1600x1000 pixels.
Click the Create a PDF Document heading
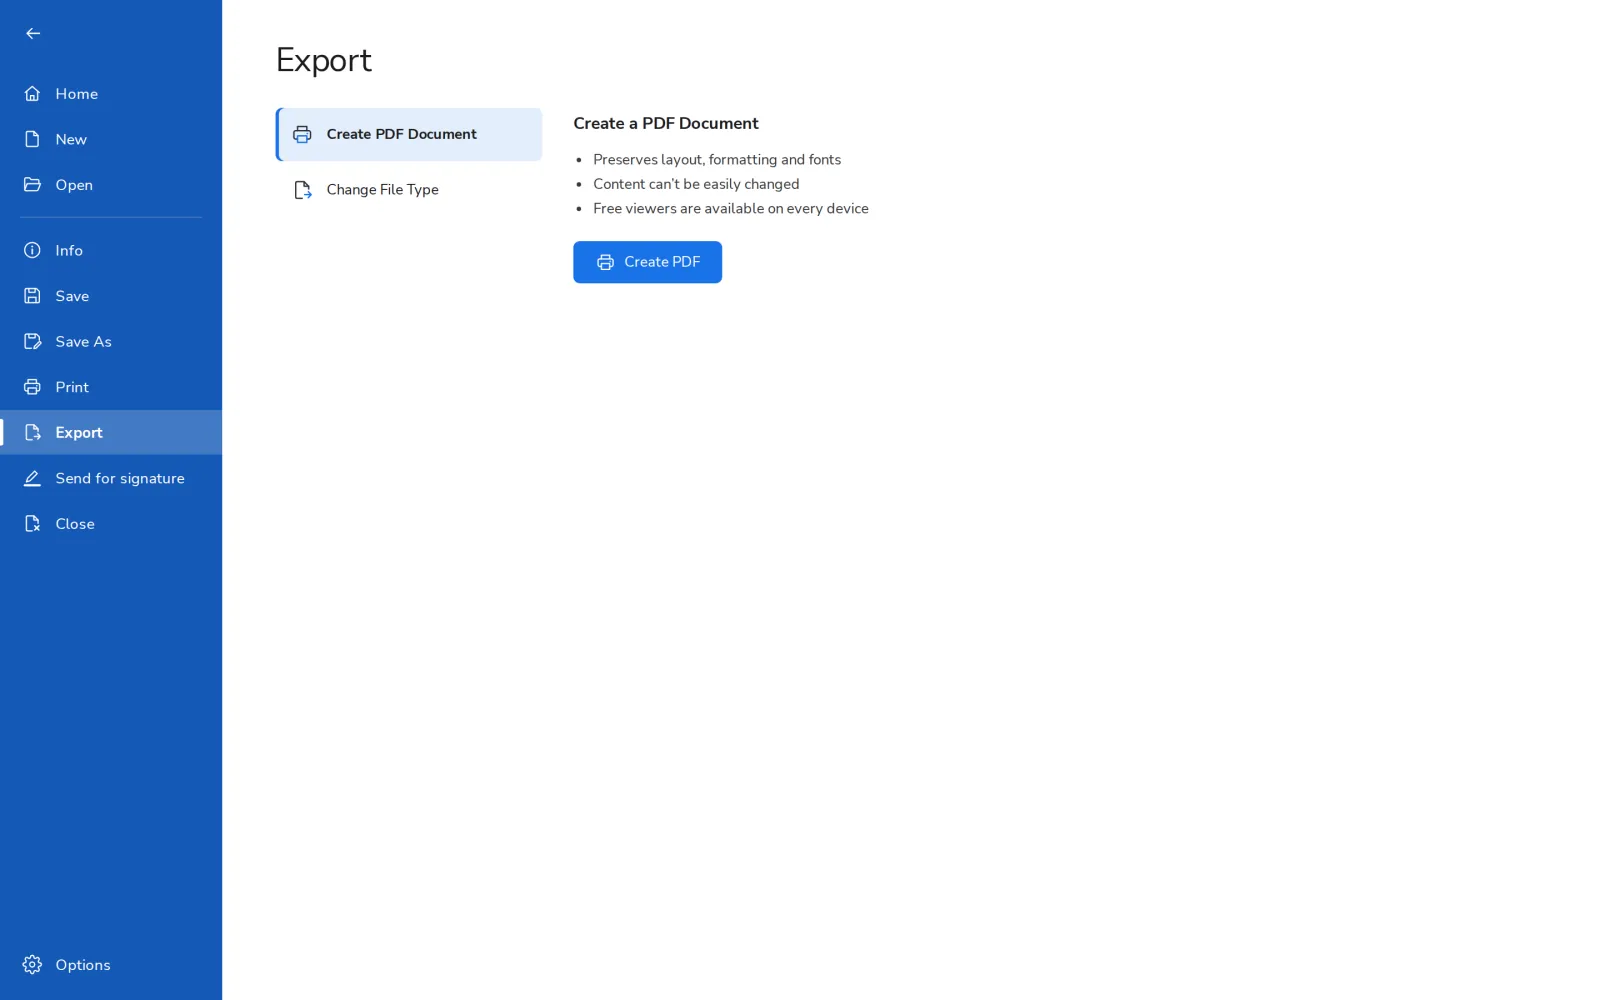(x=666, y=123)
